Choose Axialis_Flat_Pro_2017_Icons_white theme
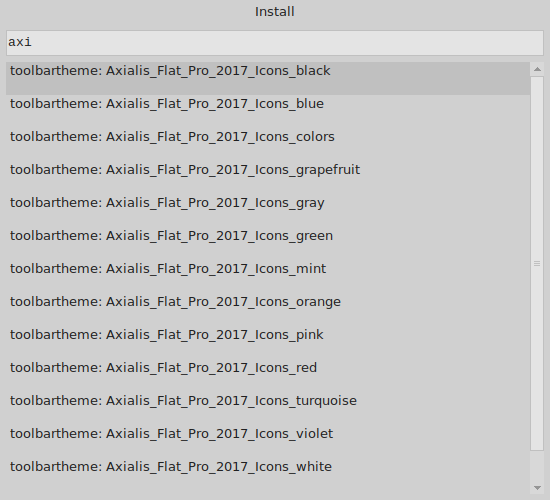This screenshot has width=550, height=500. tap(268, 474)
